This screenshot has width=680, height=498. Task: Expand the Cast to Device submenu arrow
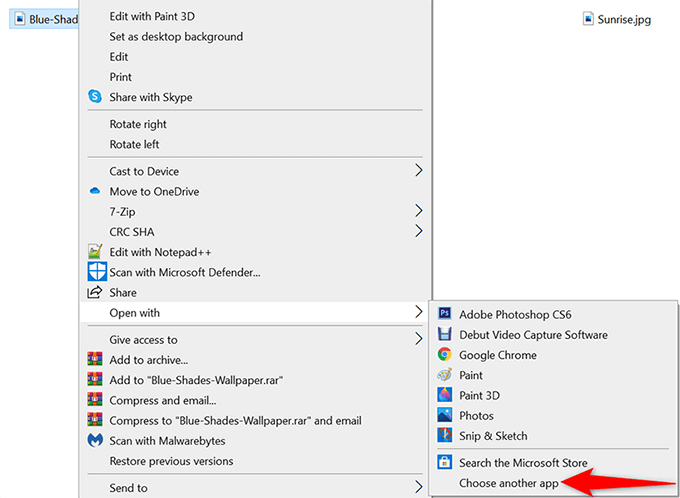[x=419, y=171]
